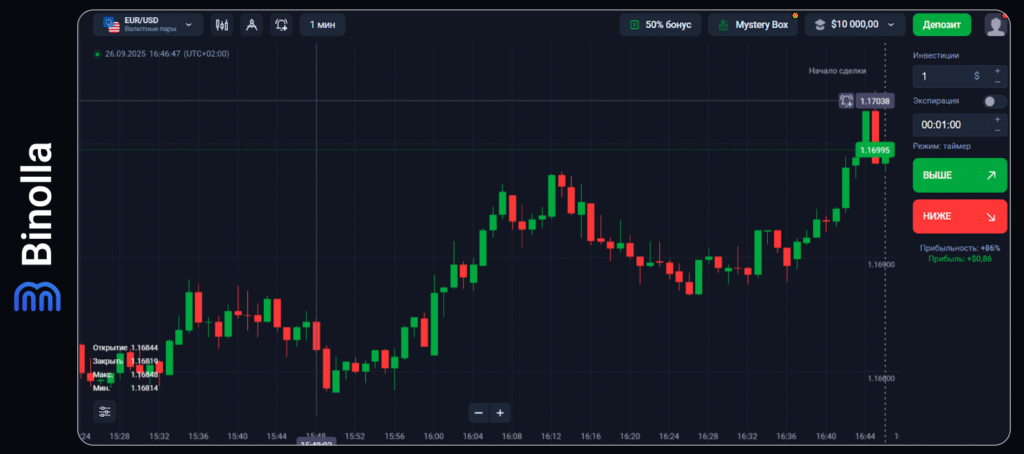
Task: Add alert at 1.17038 price level
Action: point(846,101)
